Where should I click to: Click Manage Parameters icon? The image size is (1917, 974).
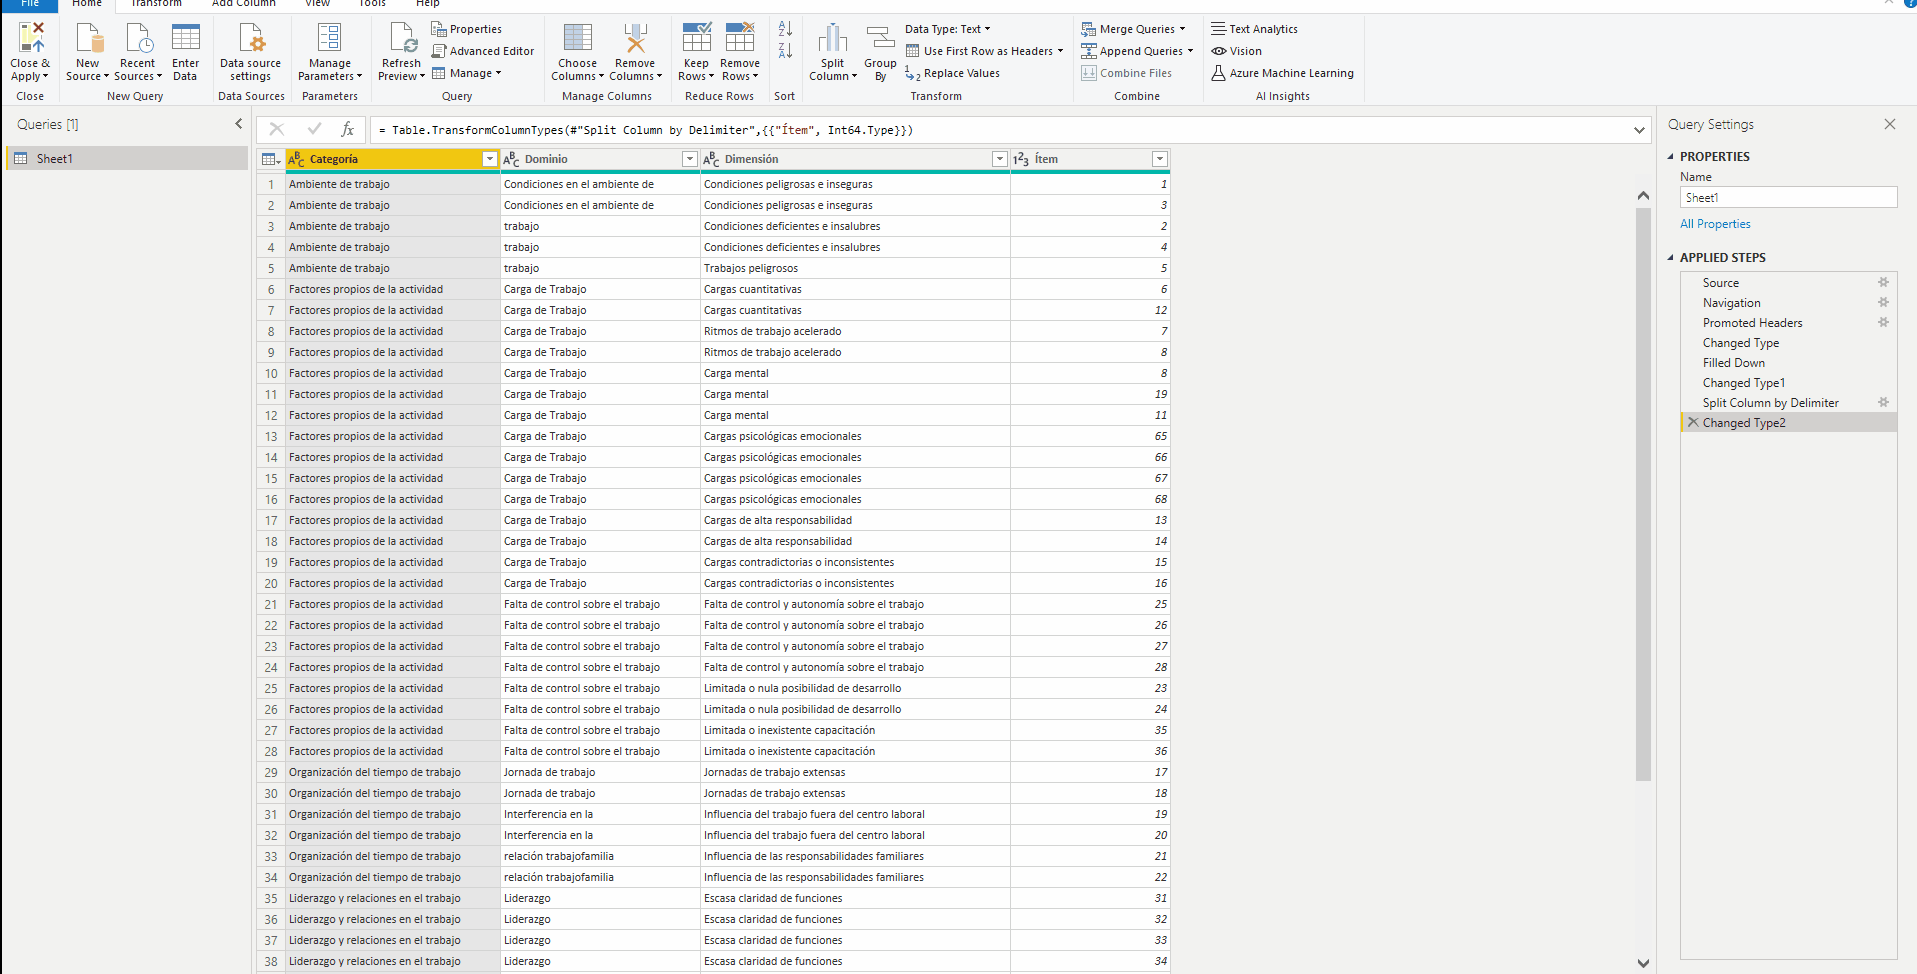330,38
